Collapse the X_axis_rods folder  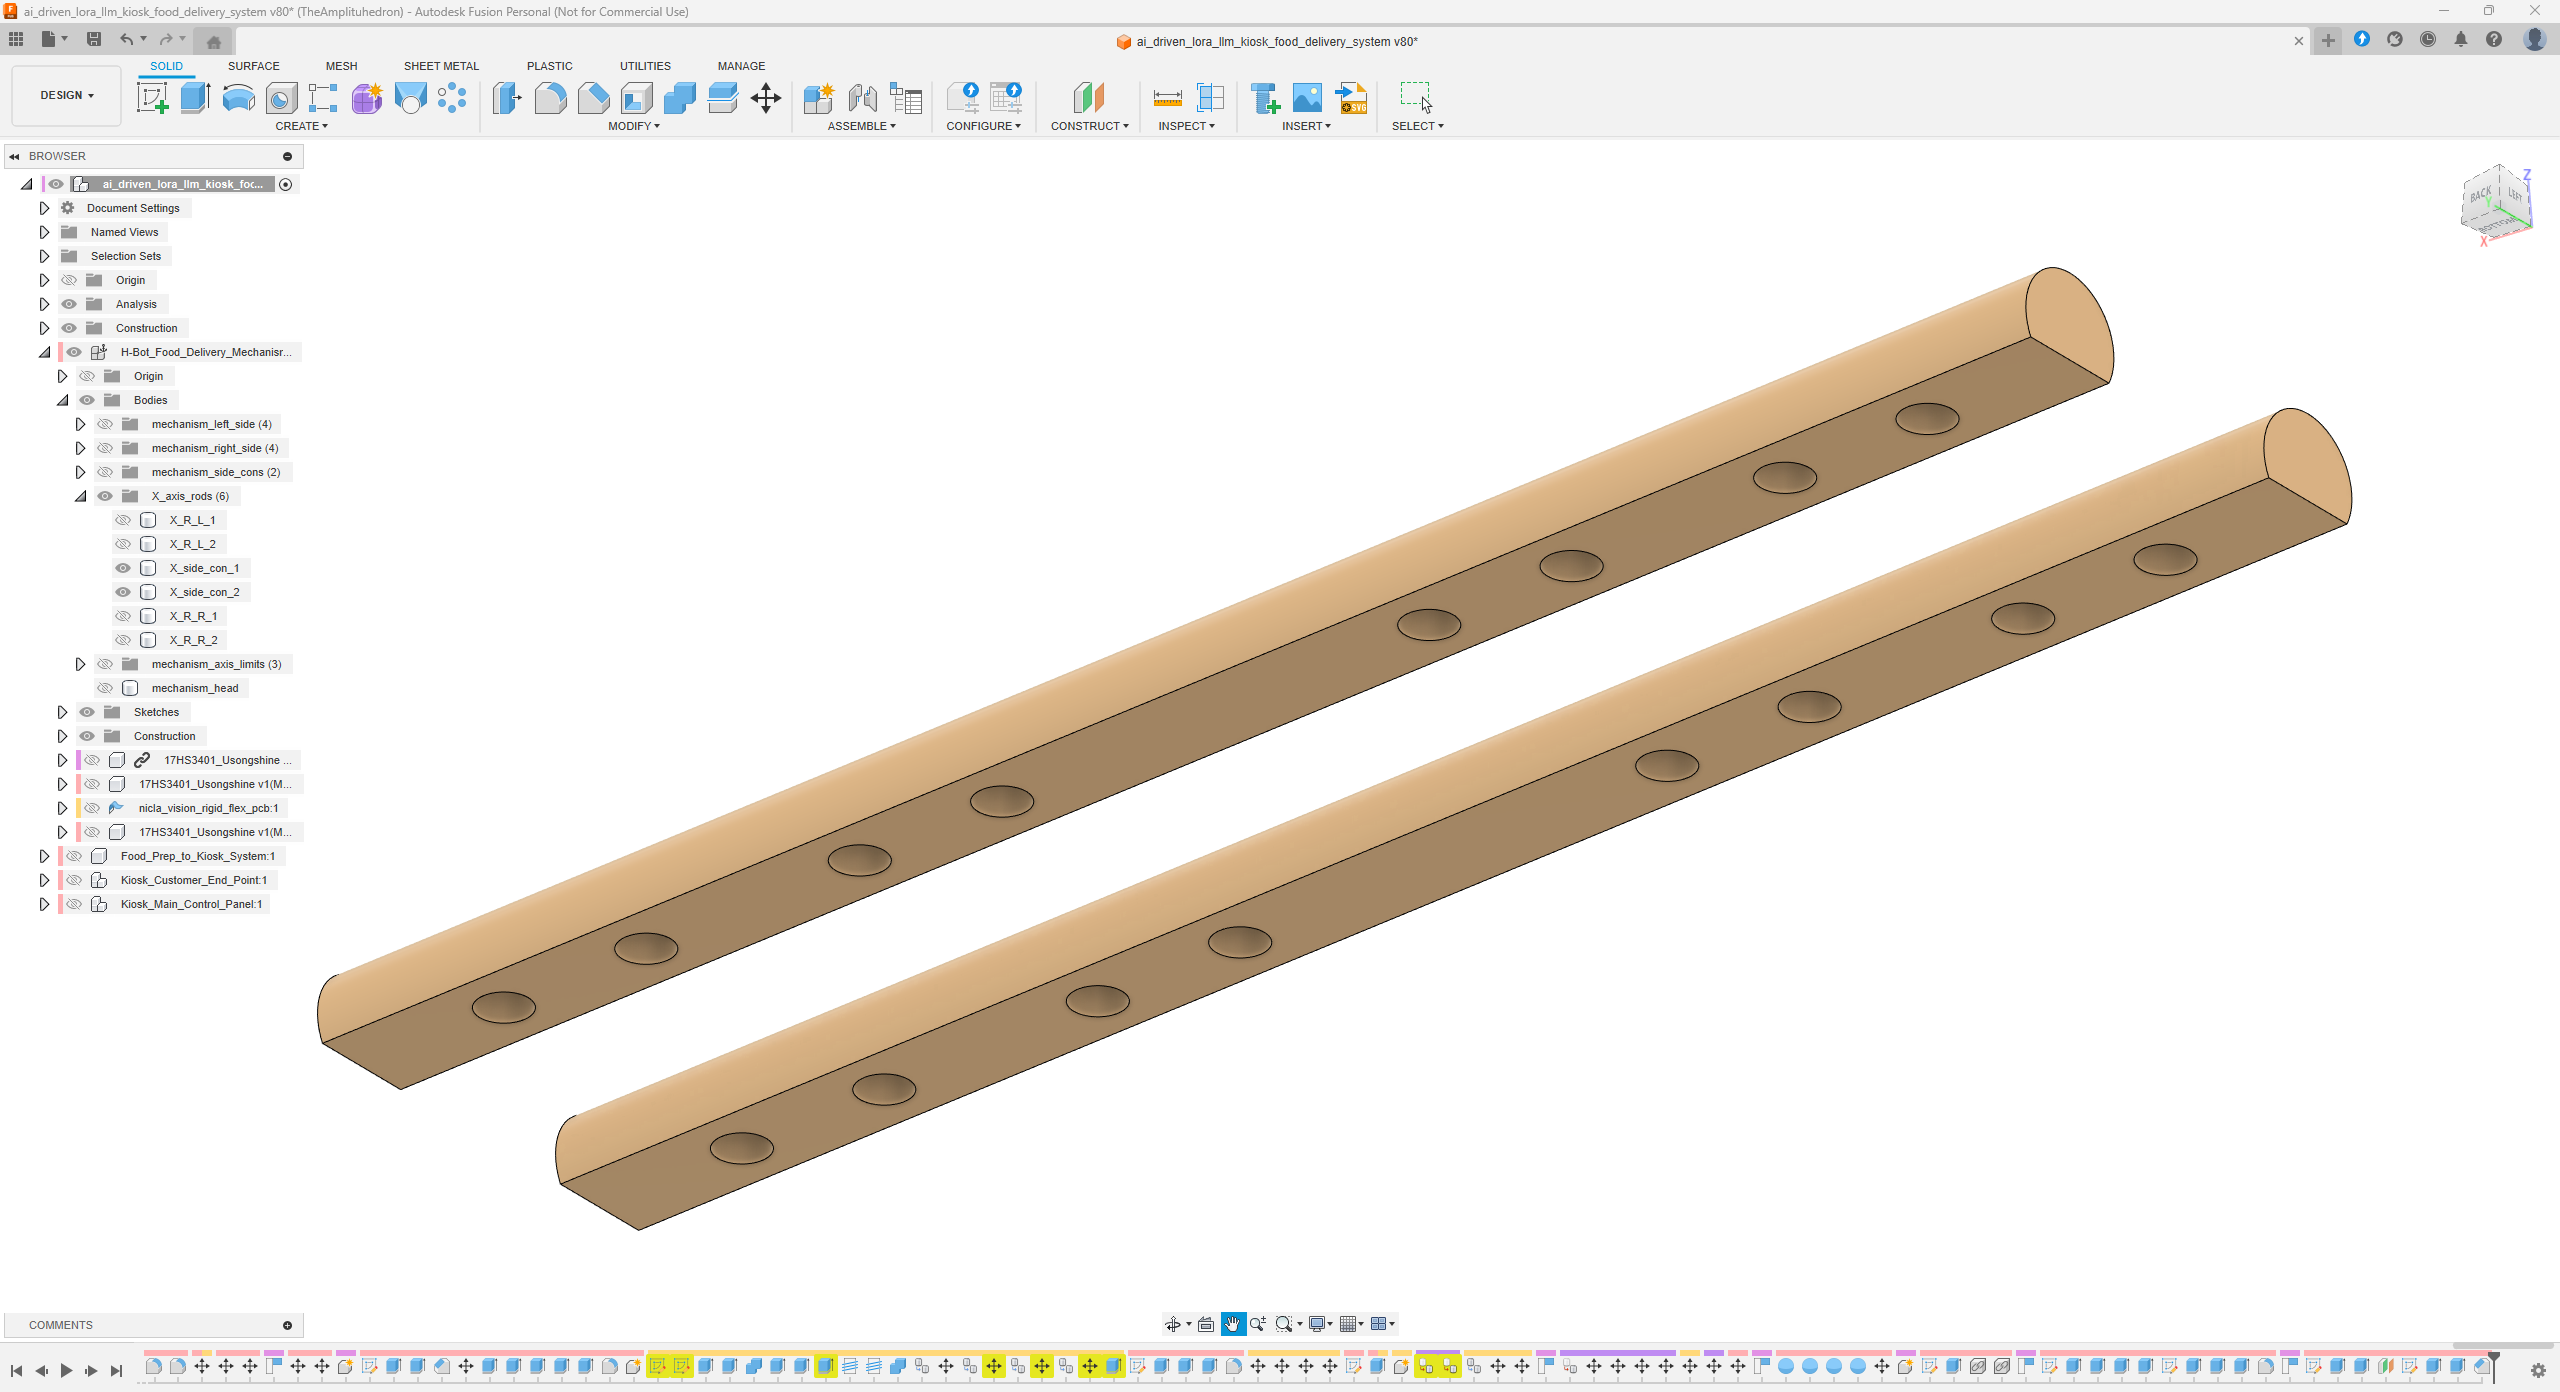coord(80,496)
